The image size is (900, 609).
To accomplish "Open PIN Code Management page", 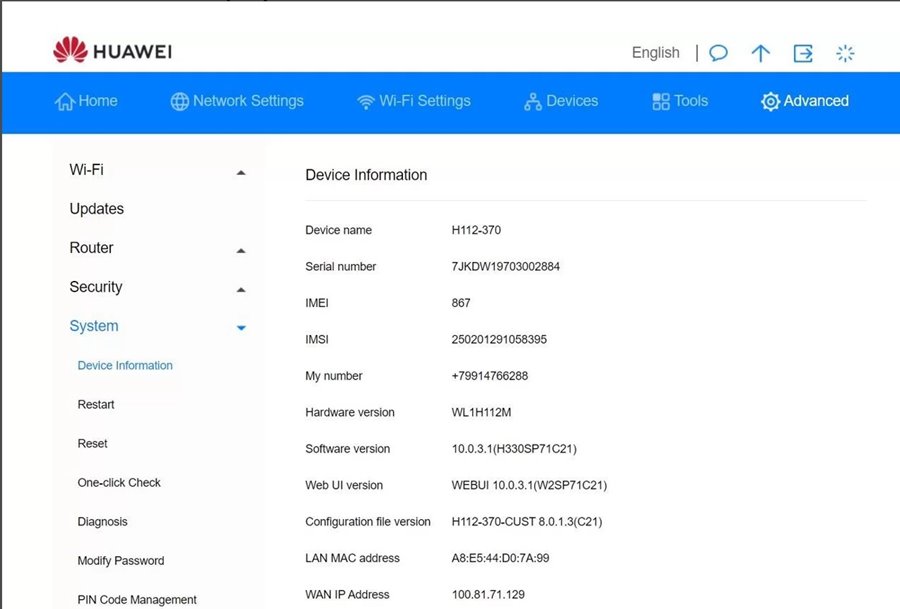I will click(x=137, y=600).
